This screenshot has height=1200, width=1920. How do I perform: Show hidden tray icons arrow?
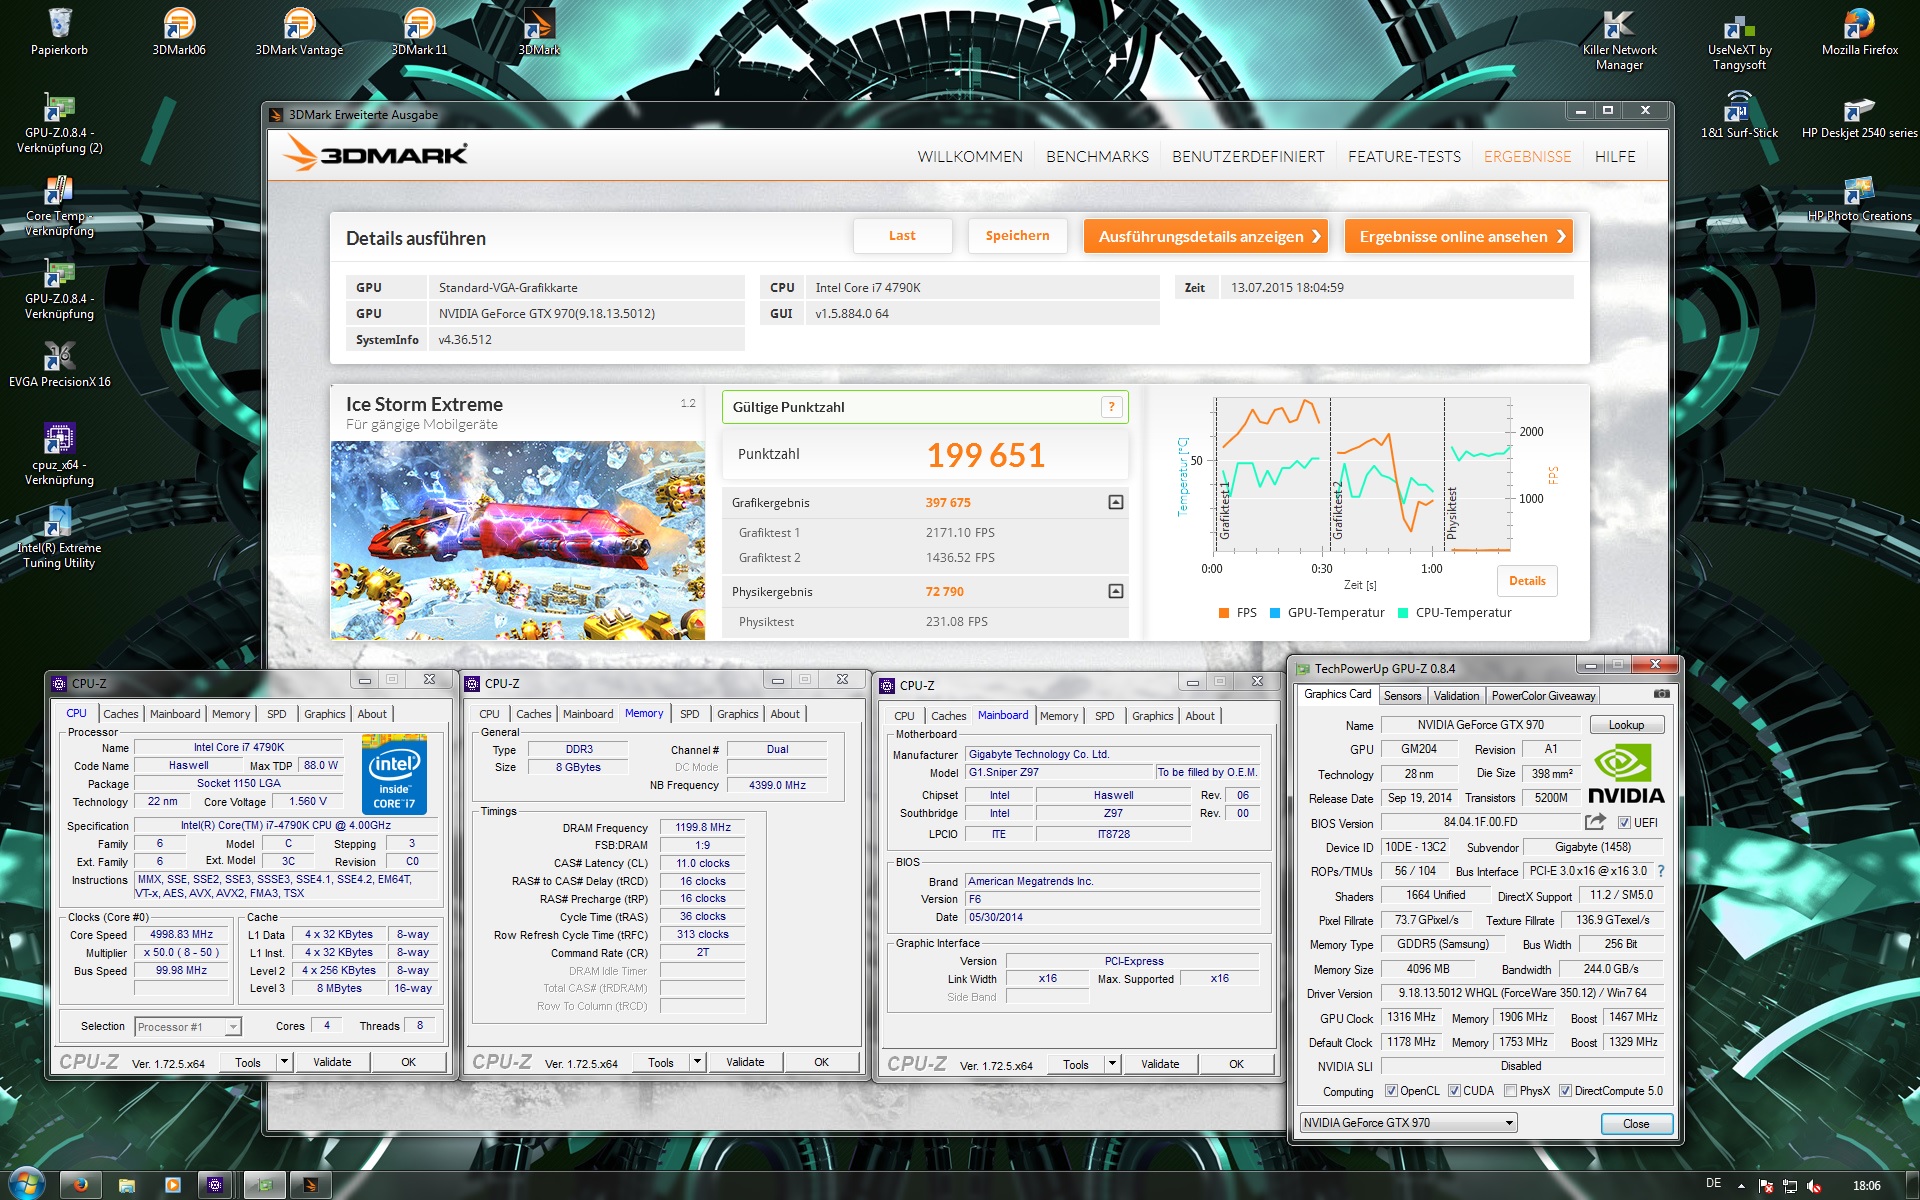click(x=1741, y=1186)
